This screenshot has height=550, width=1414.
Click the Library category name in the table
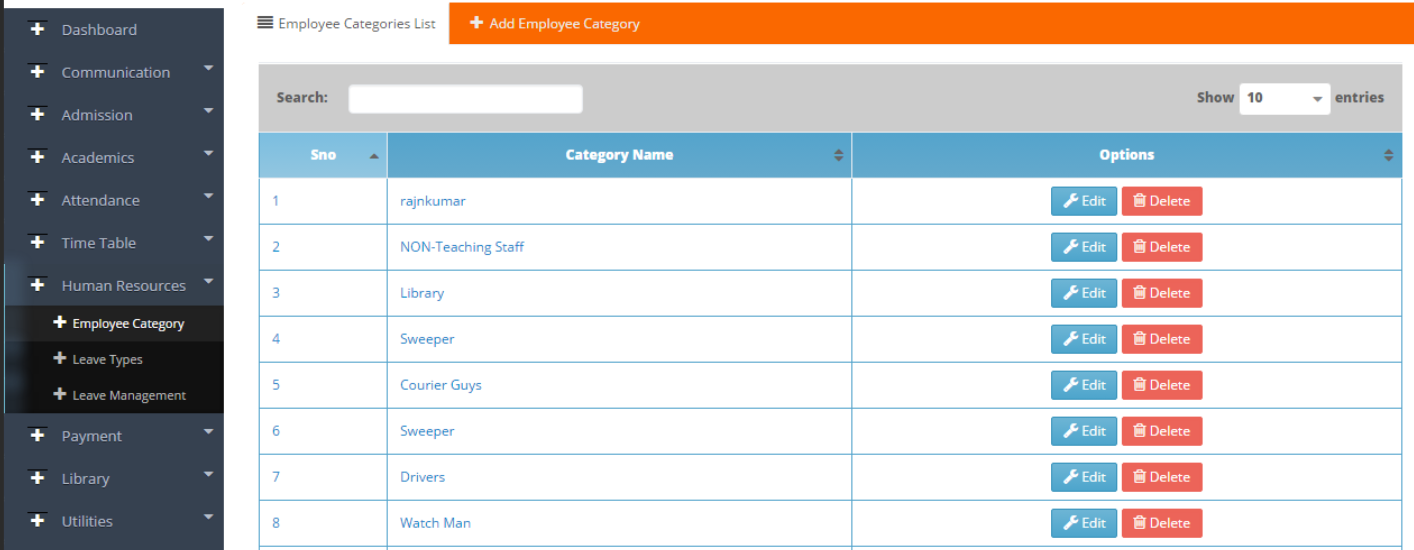pyautogui.click(x=422, y=293)
